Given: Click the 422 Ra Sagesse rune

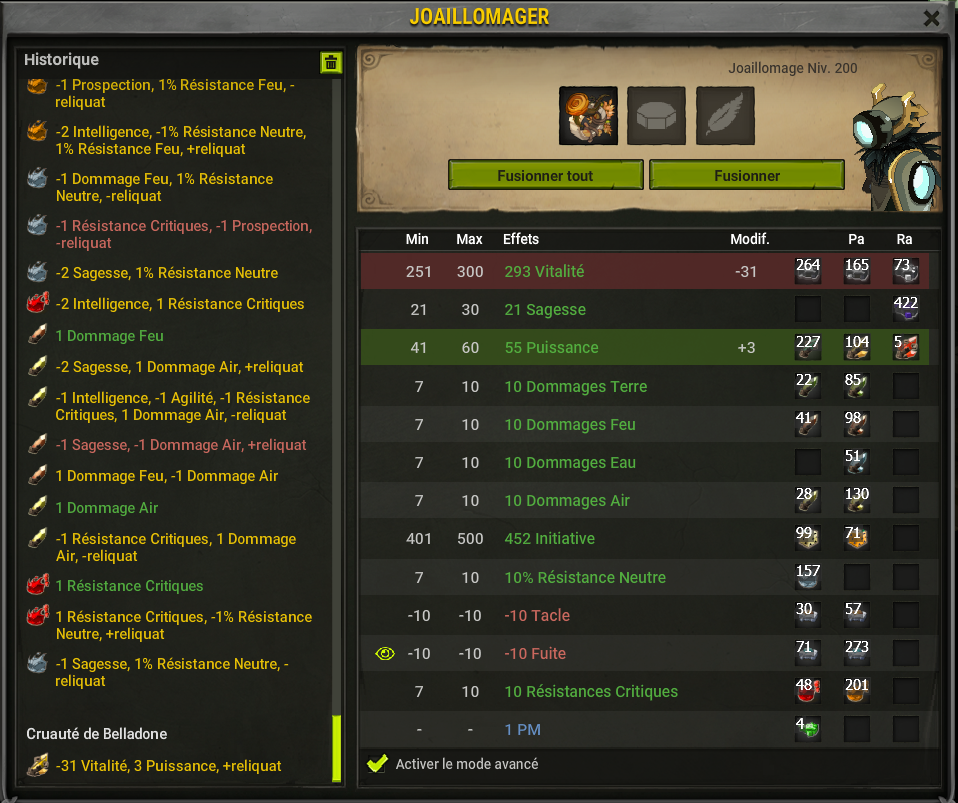Looking at the screenshot, I should (x=905, y=309).
